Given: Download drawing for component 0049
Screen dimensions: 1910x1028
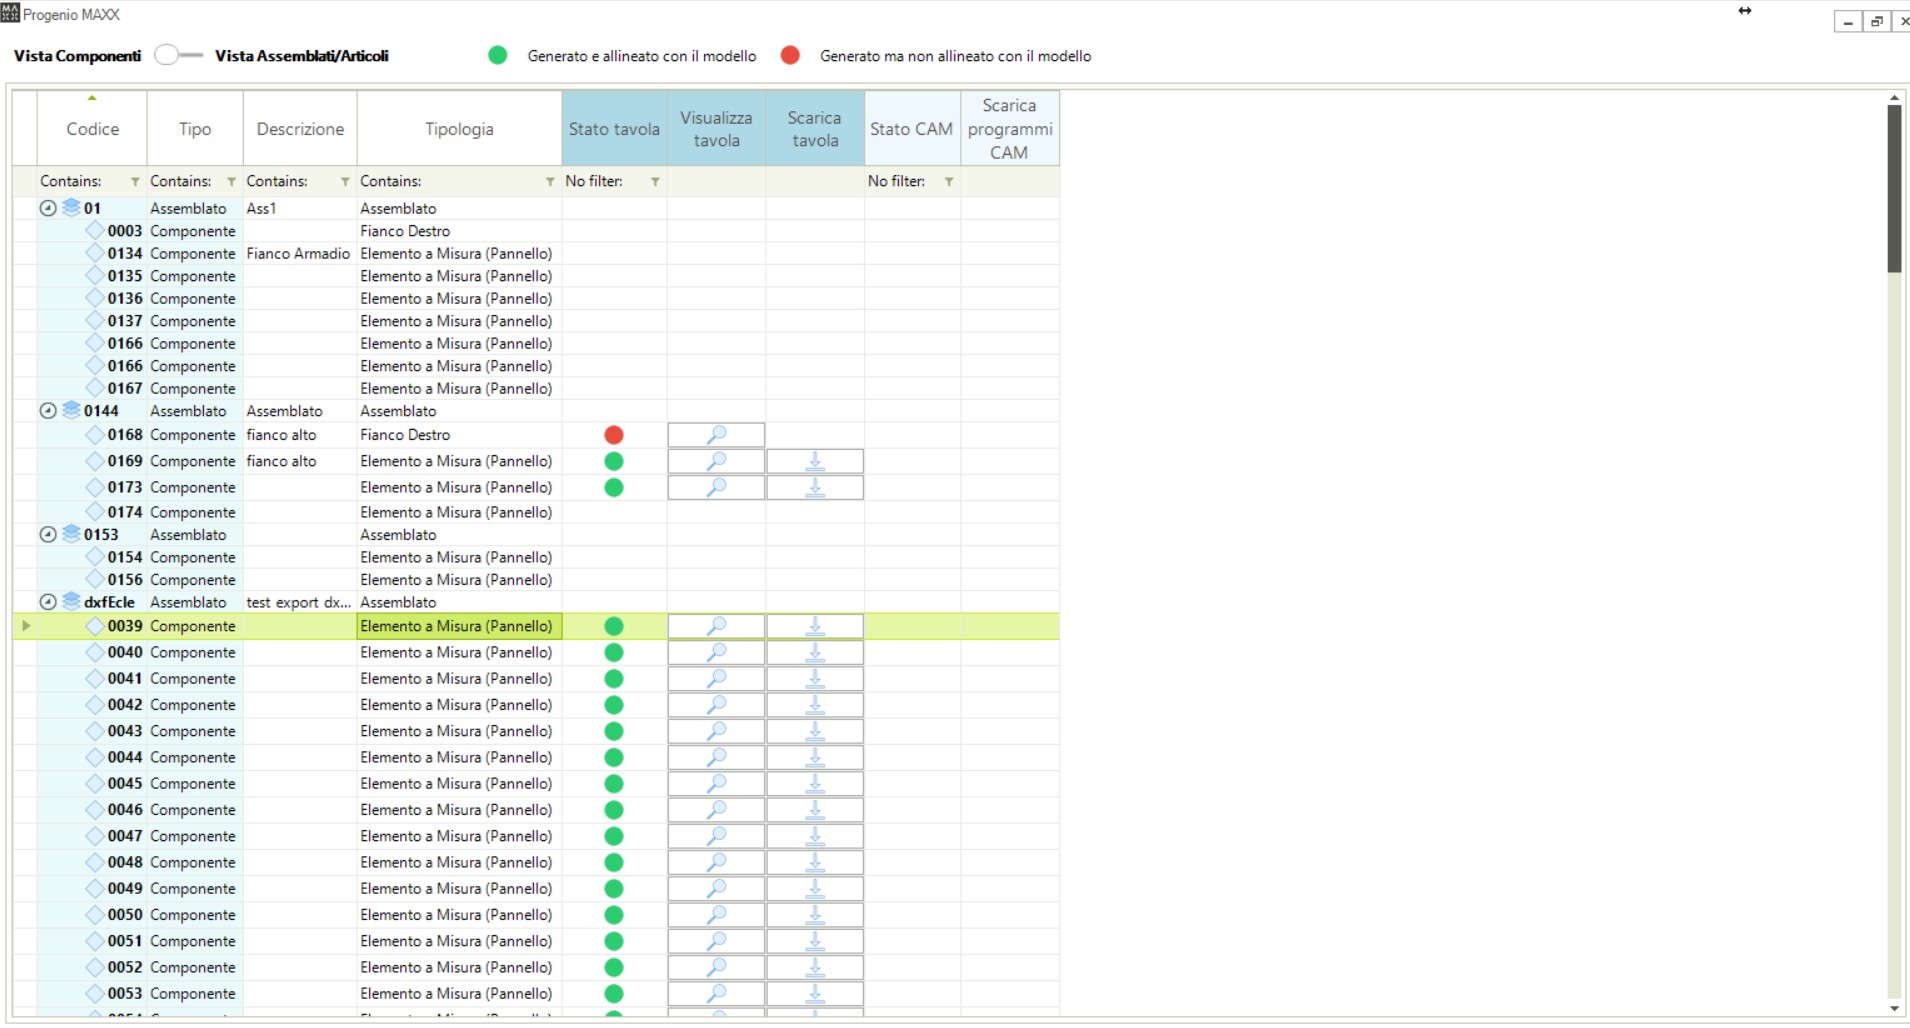Looking at the screenshot, I should click(x=815, y=888).
